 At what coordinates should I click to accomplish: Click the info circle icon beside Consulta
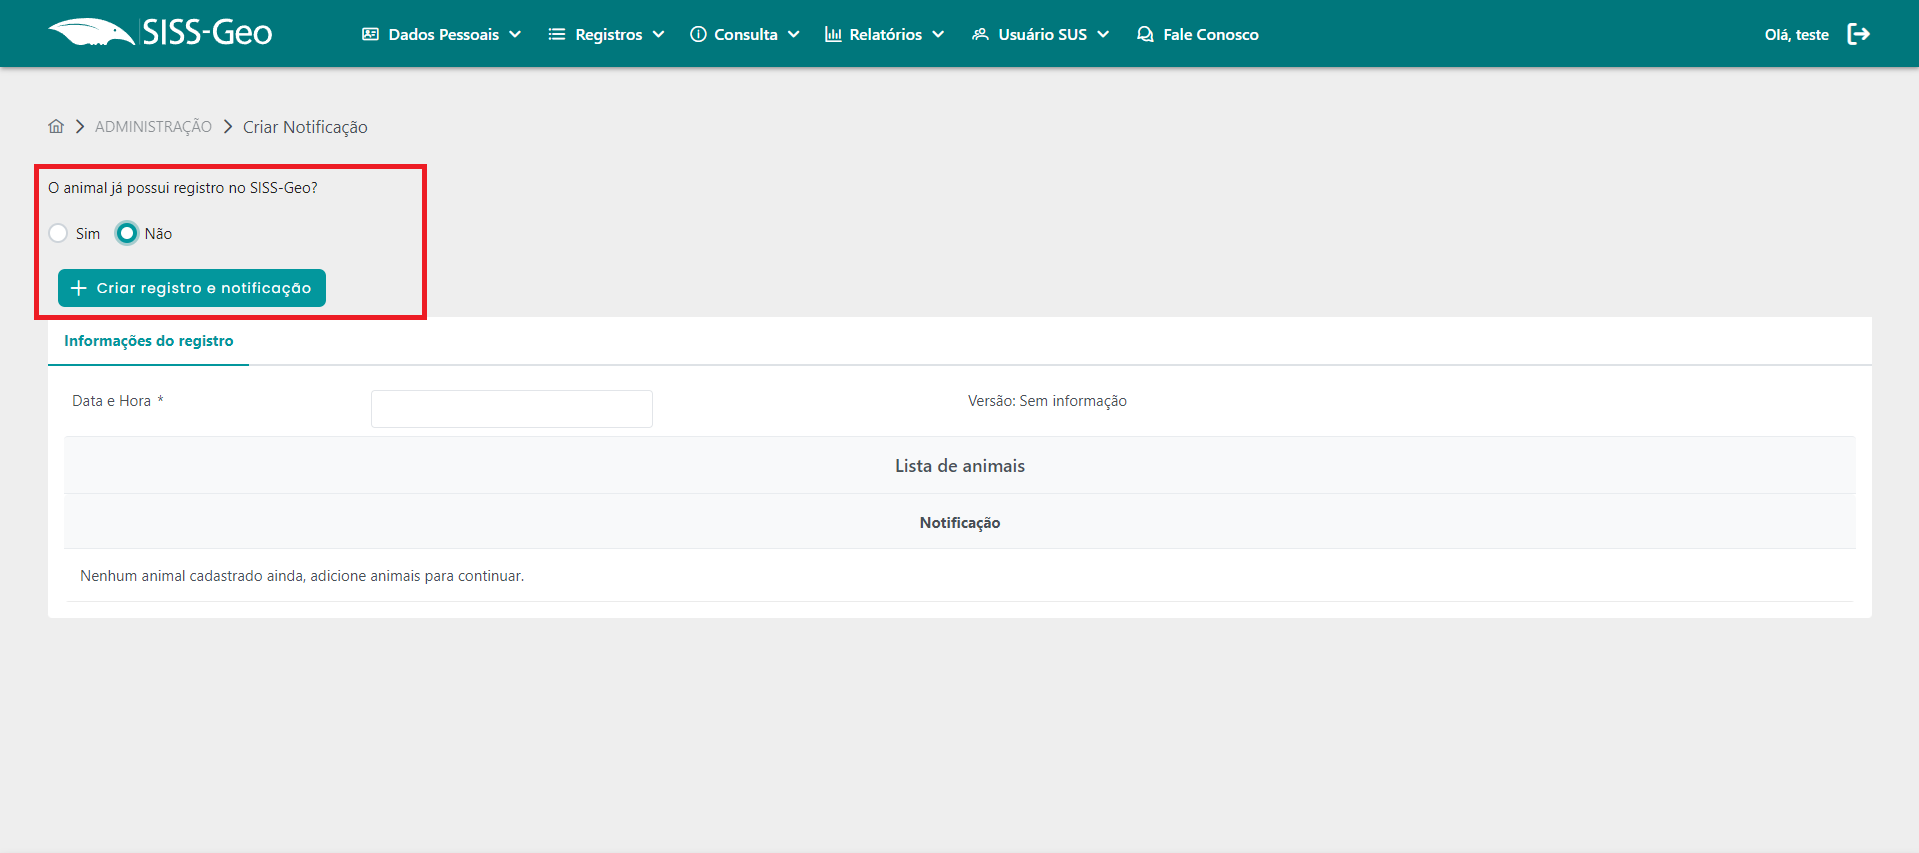[x=698, y=34]
